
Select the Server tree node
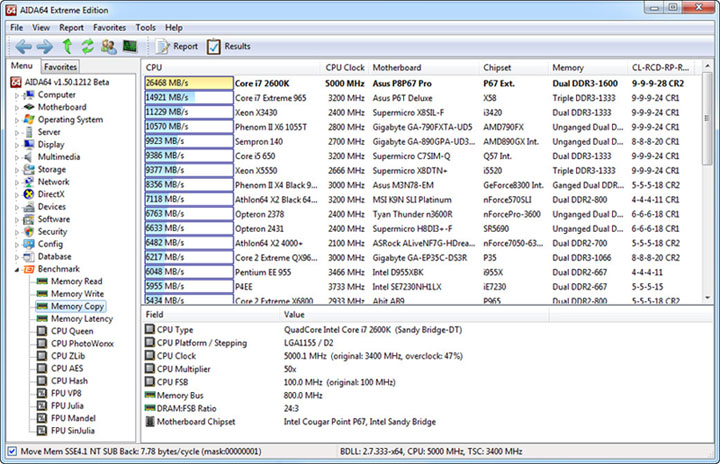point(49,132)
